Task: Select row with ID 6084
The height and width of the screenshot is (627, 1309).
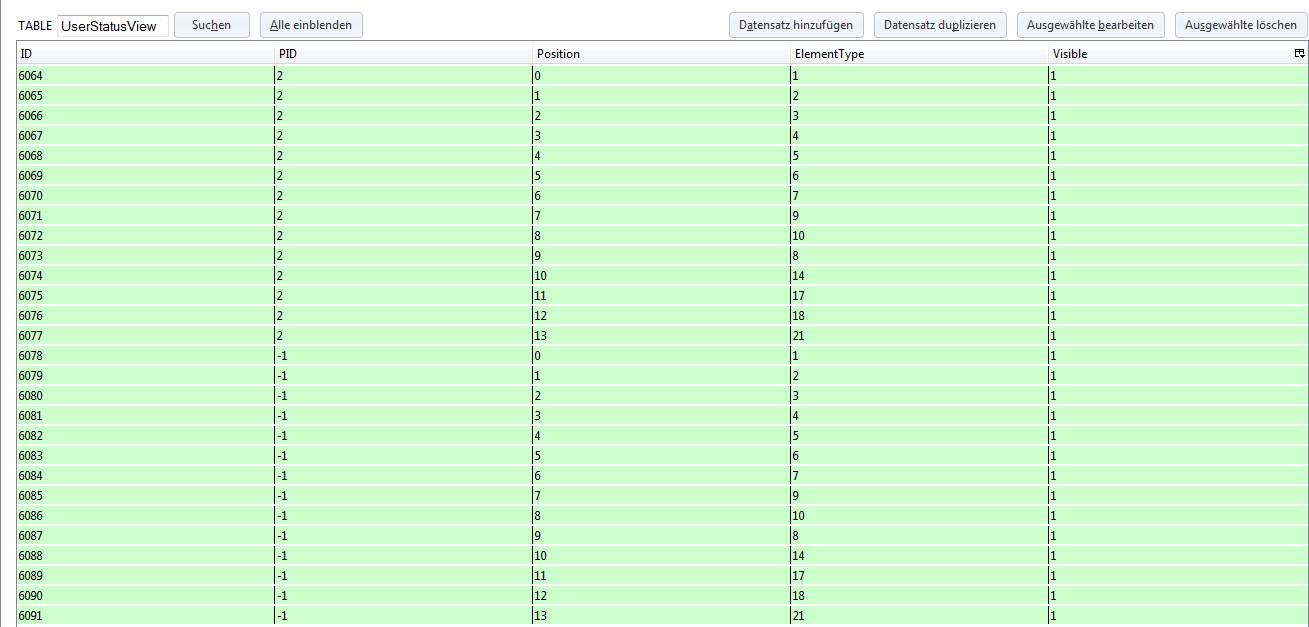Action: pyautogui.click(x=661, y=476)
